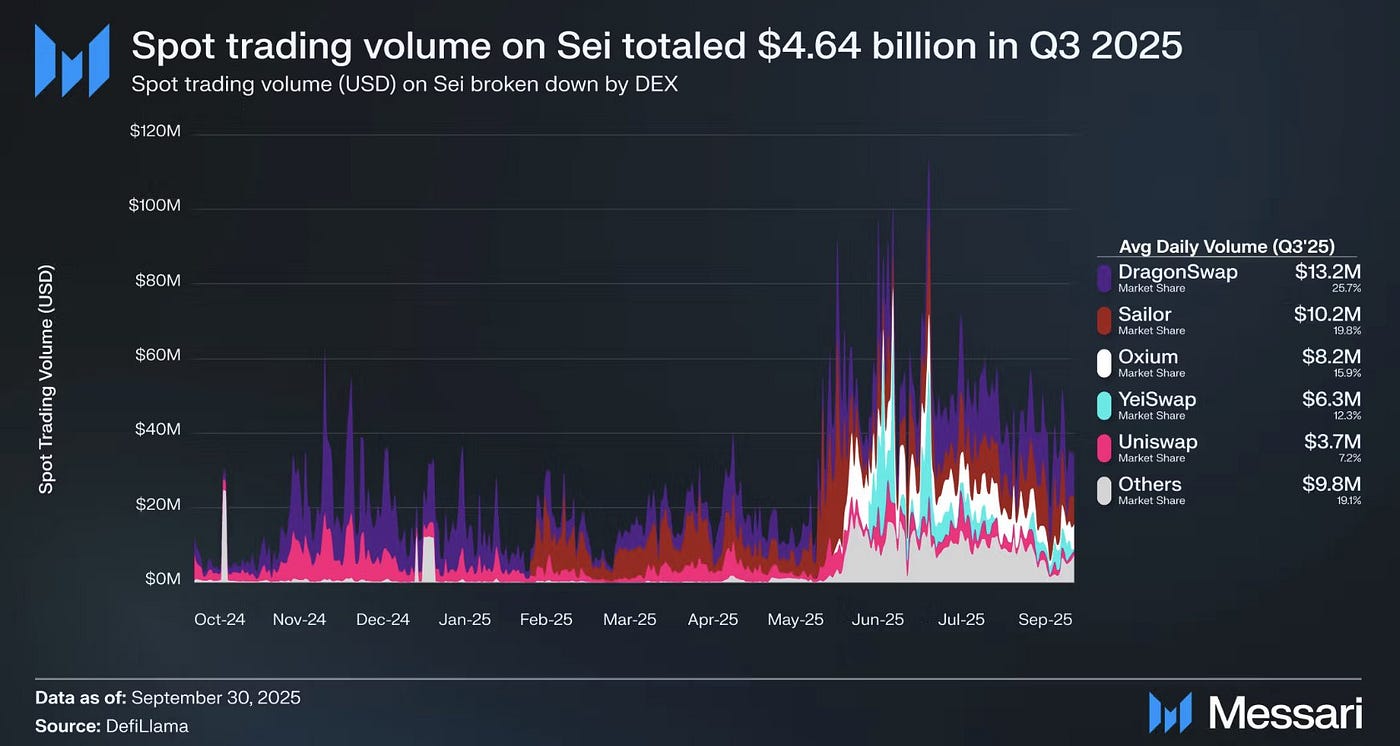
Task: Click the Messari logo icon top-left
Action: (x=72, y=61)
